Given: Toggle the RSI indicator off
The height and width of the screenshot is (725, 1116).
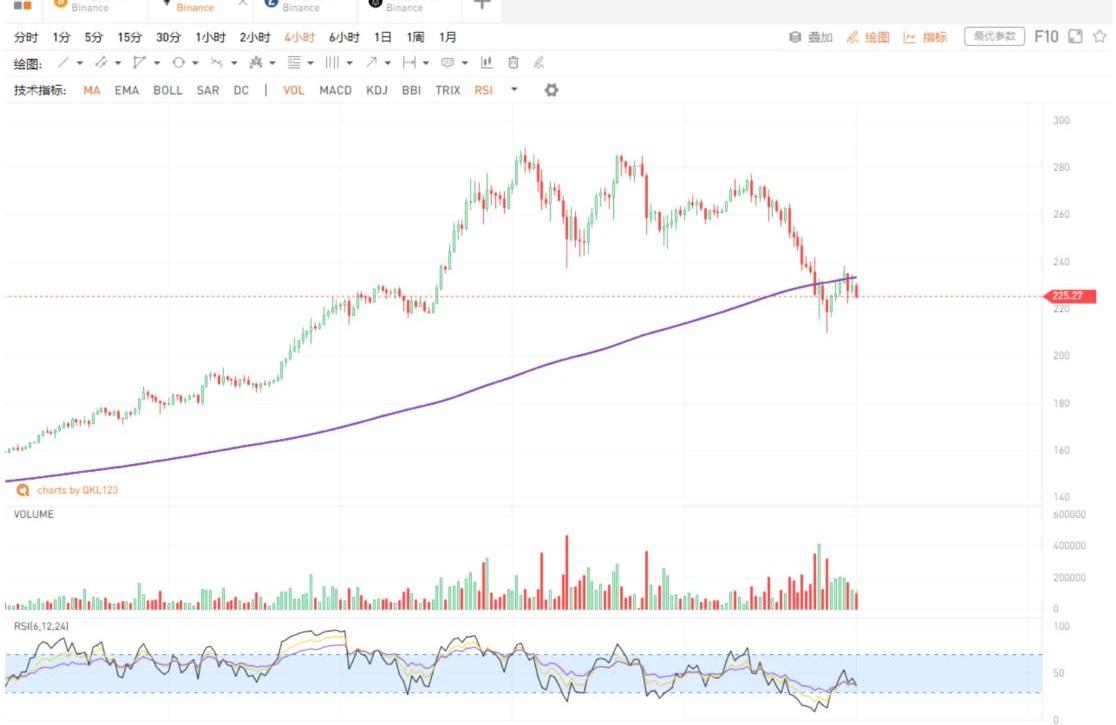Looking at the screenshot, I should pos(483,90).
